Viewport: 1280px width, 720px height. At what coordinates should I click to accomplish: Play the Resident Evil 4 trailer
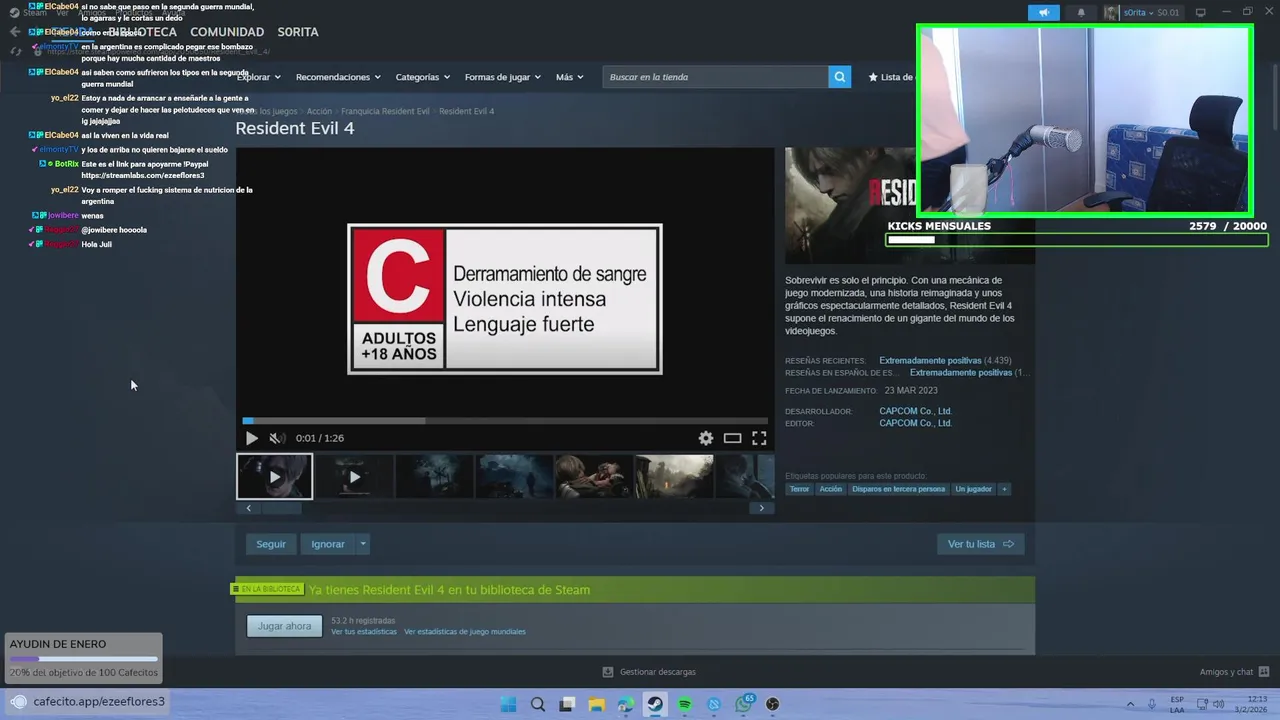pyautogui.click(x=251, y=438)
